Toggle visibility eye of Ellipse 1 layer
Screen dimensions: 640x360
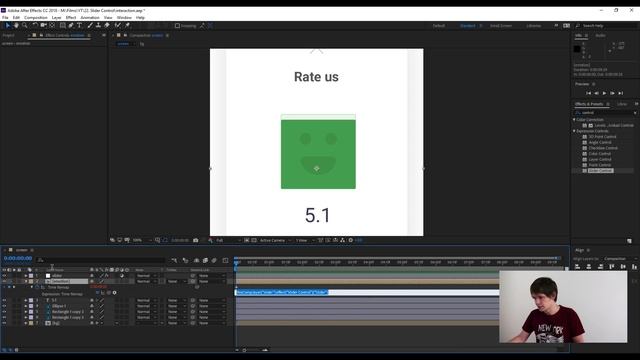click(4, 306)
